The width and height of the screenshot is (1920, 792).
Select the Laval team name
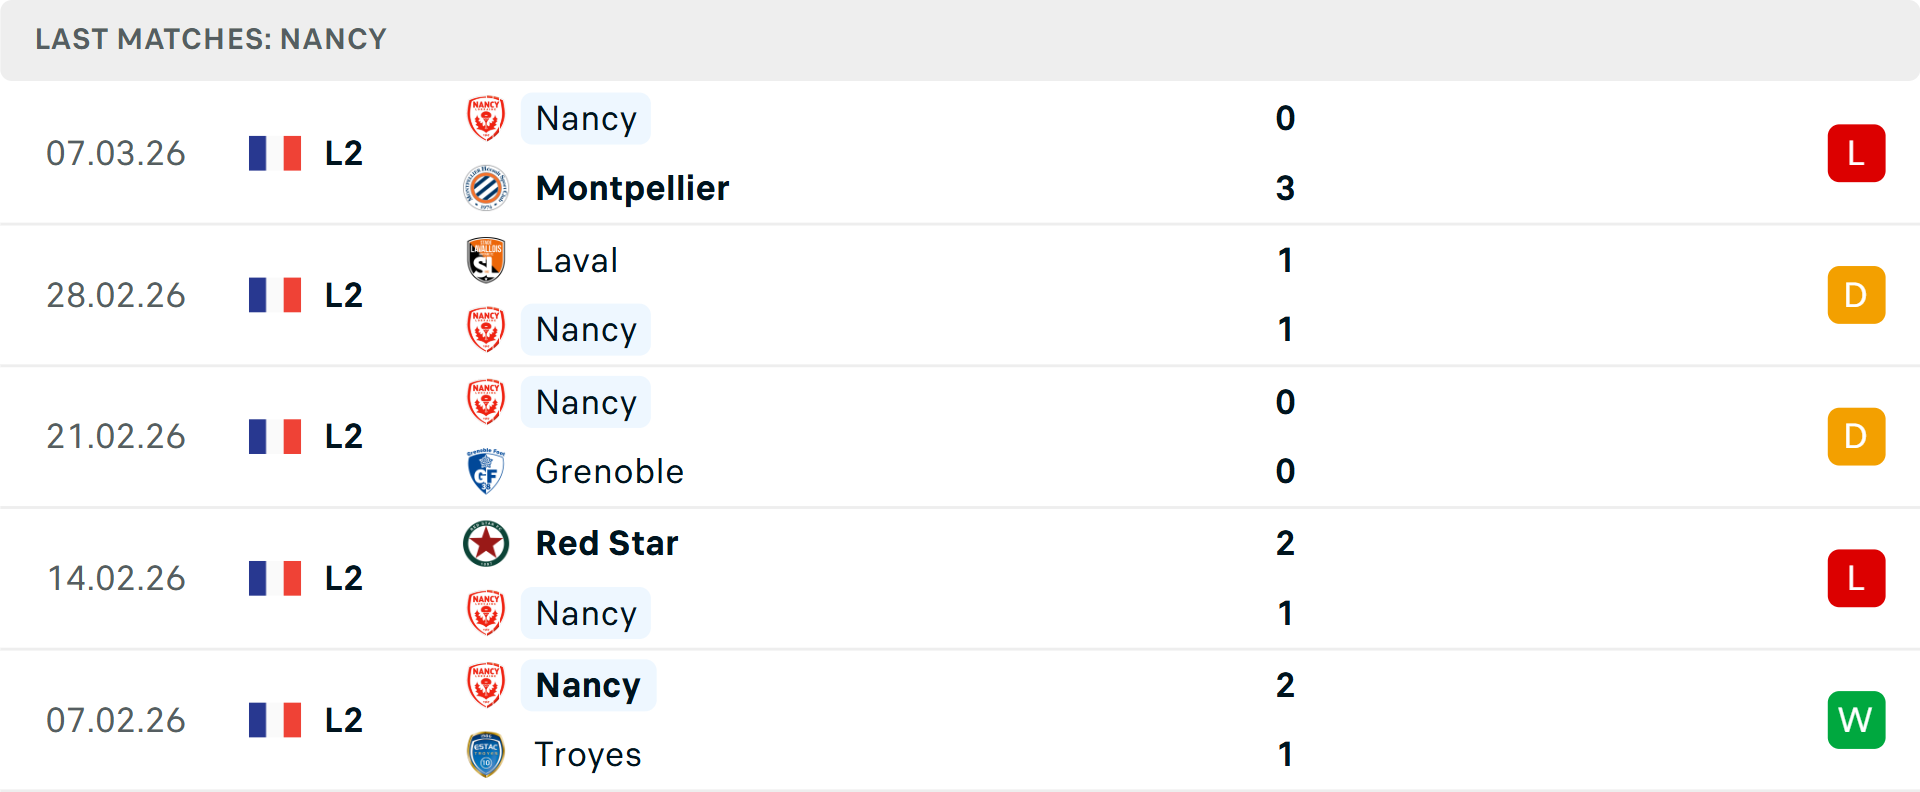(577, 260)
